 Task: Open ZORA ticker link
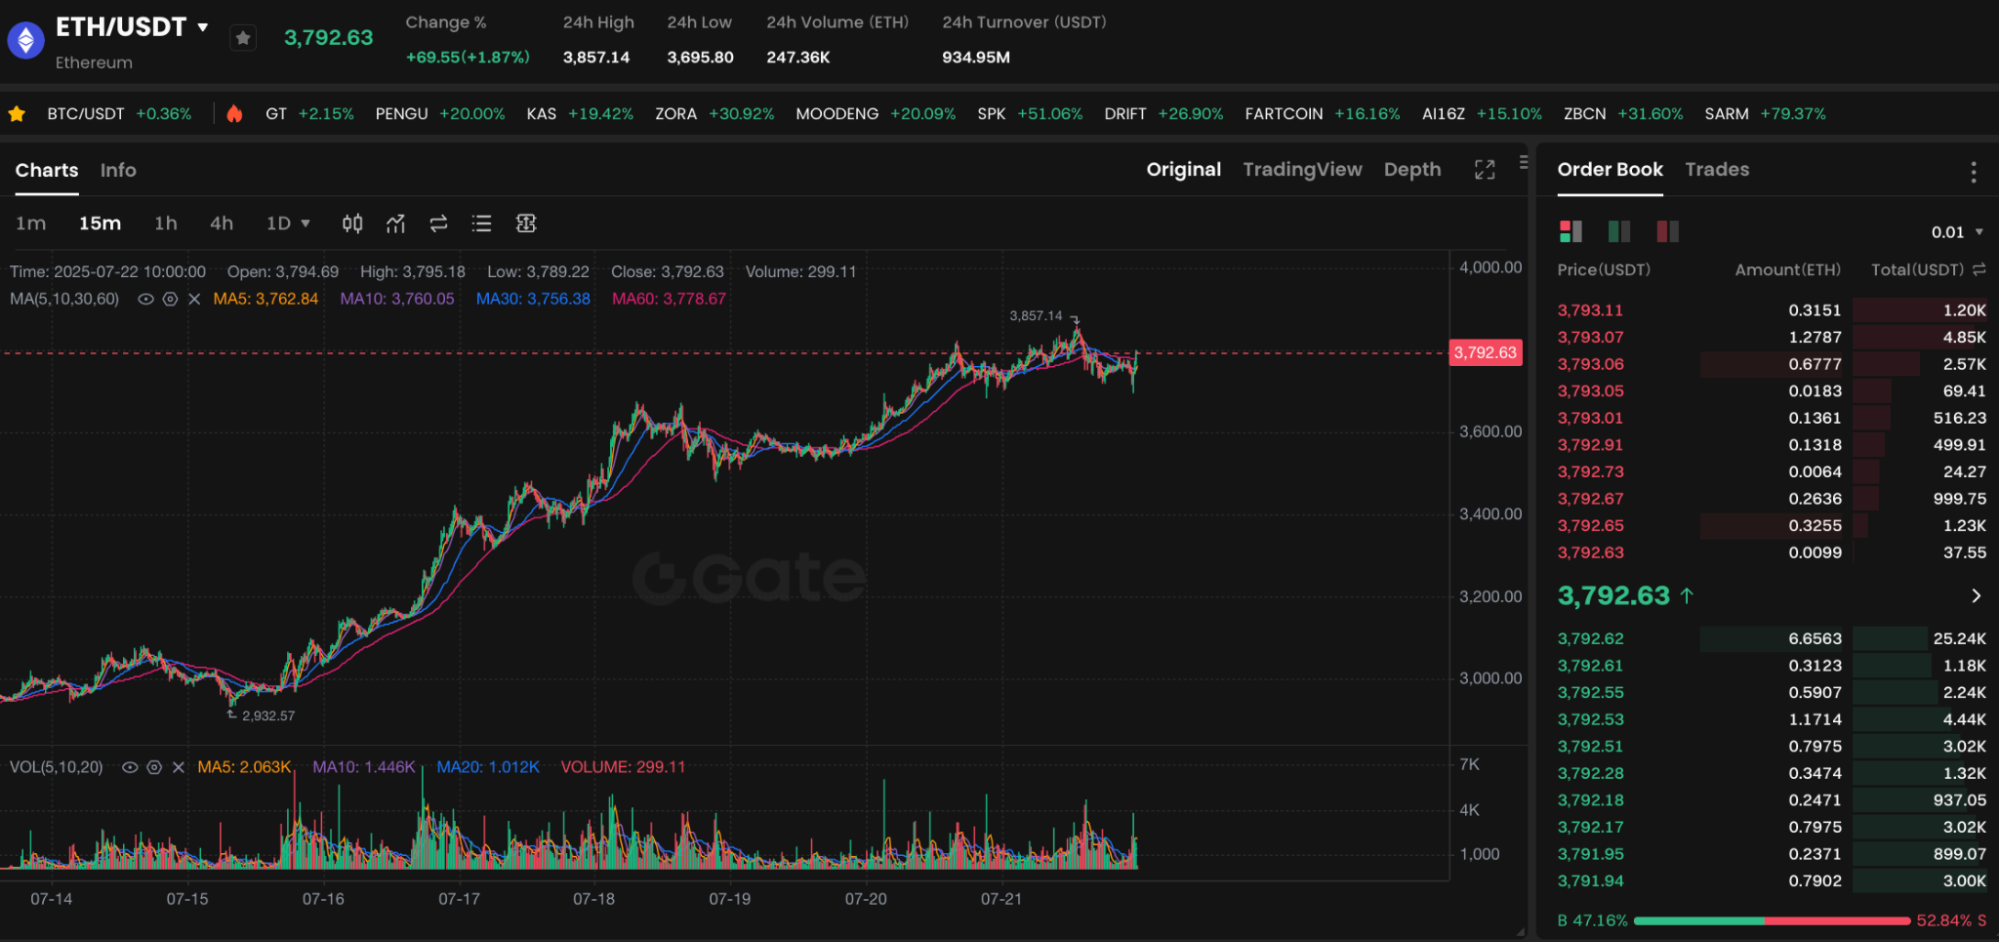(x=715, y=114)
